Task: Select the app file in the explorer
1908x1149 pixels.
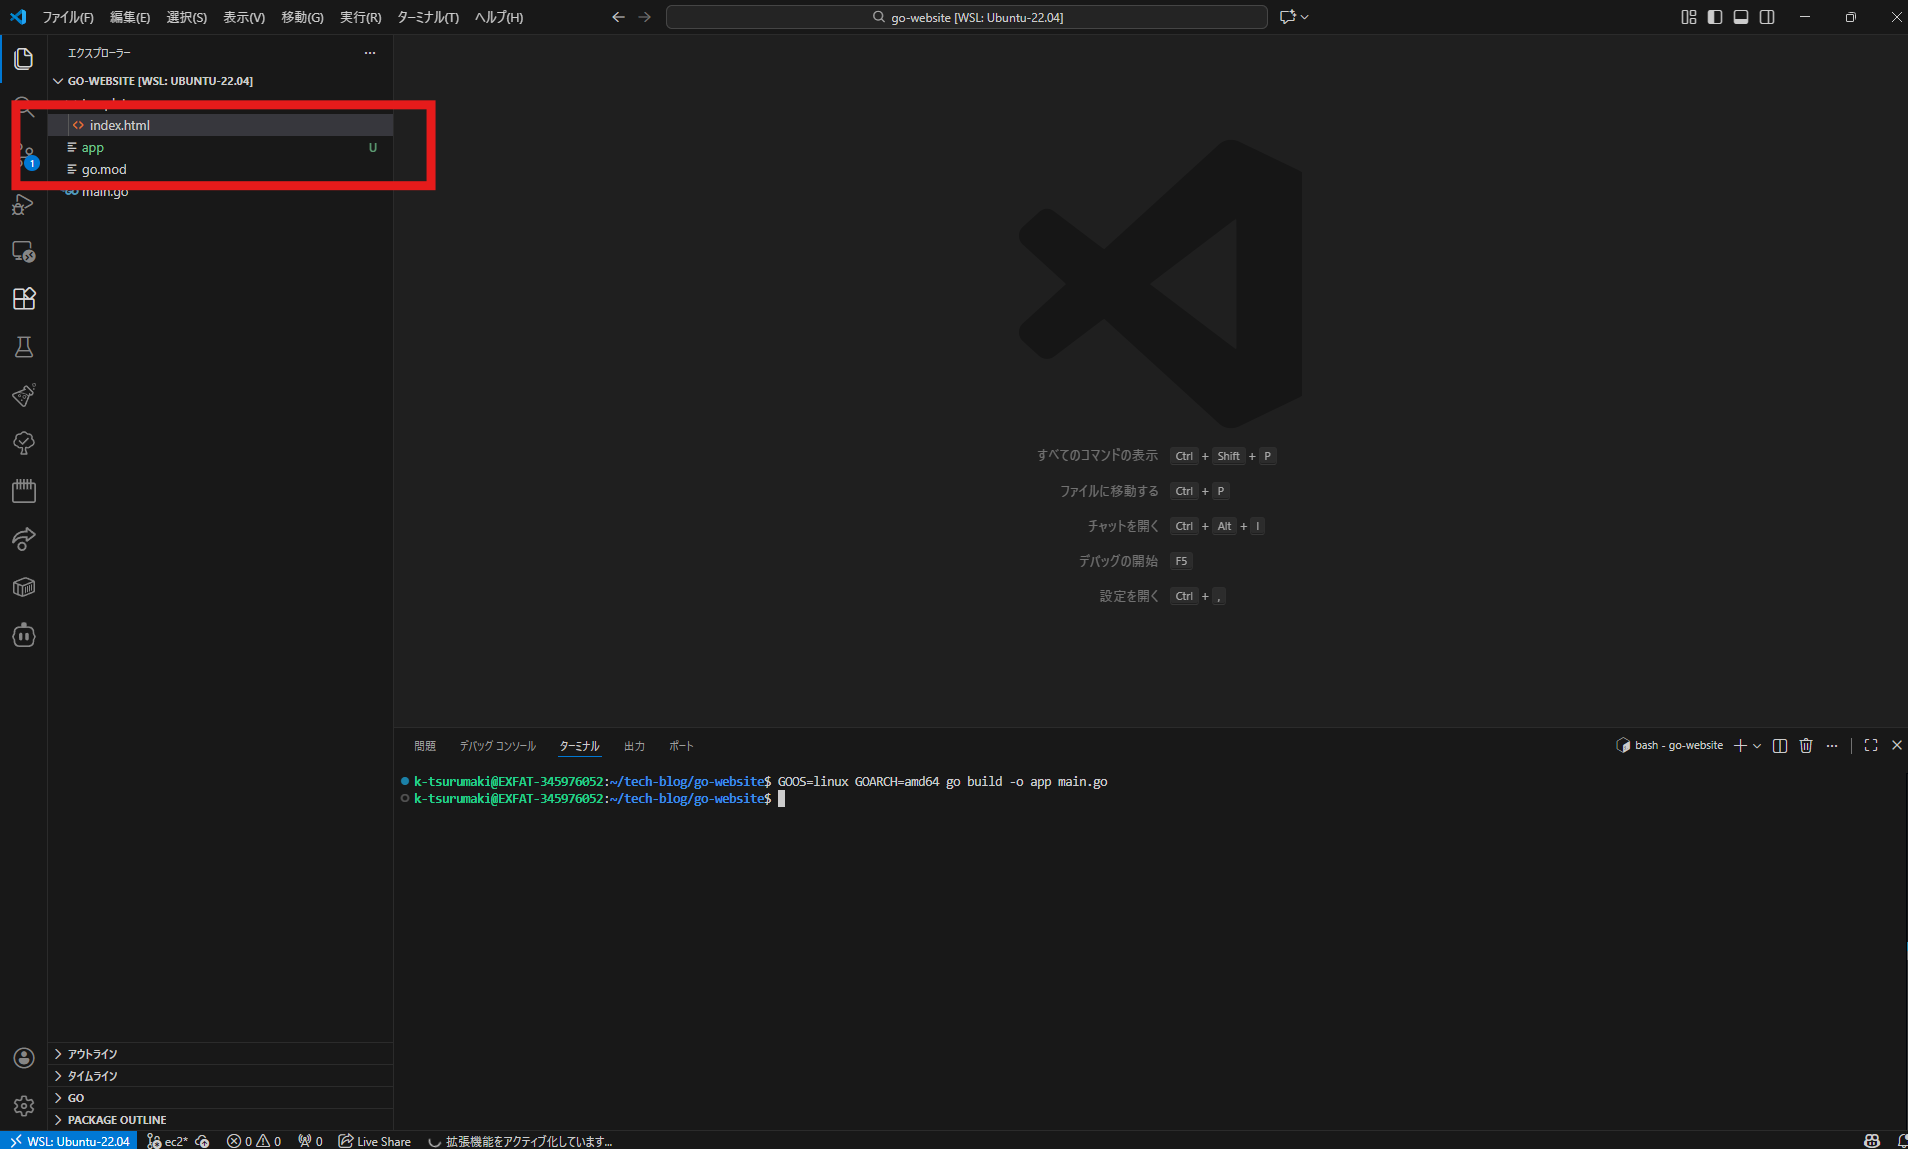Action: (x=220, y=147)
